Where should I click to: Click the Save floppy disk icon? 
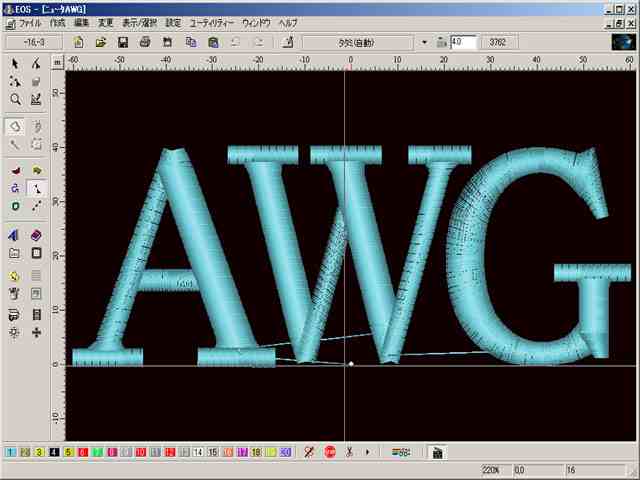[x=123, y=42]
